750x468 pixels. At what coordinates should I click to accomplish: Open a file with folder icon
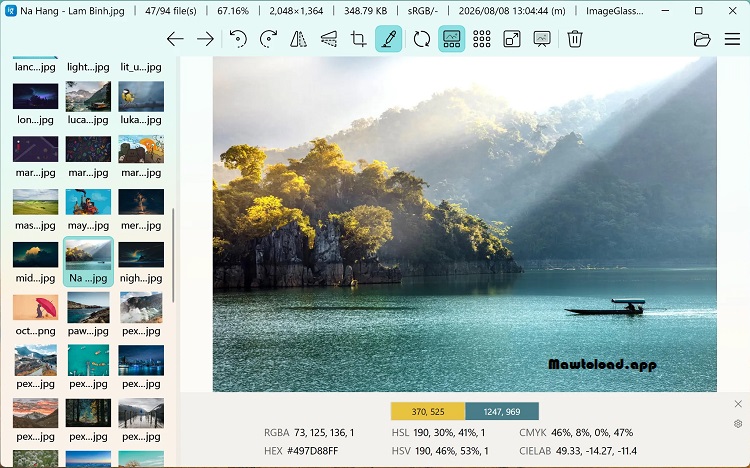point(702,39)
